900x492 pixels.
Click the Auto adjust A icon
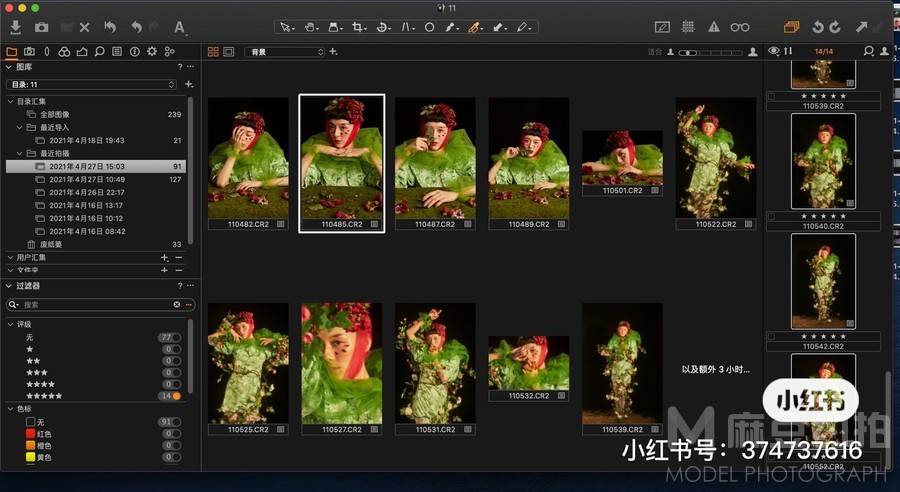tap(179, 27)
